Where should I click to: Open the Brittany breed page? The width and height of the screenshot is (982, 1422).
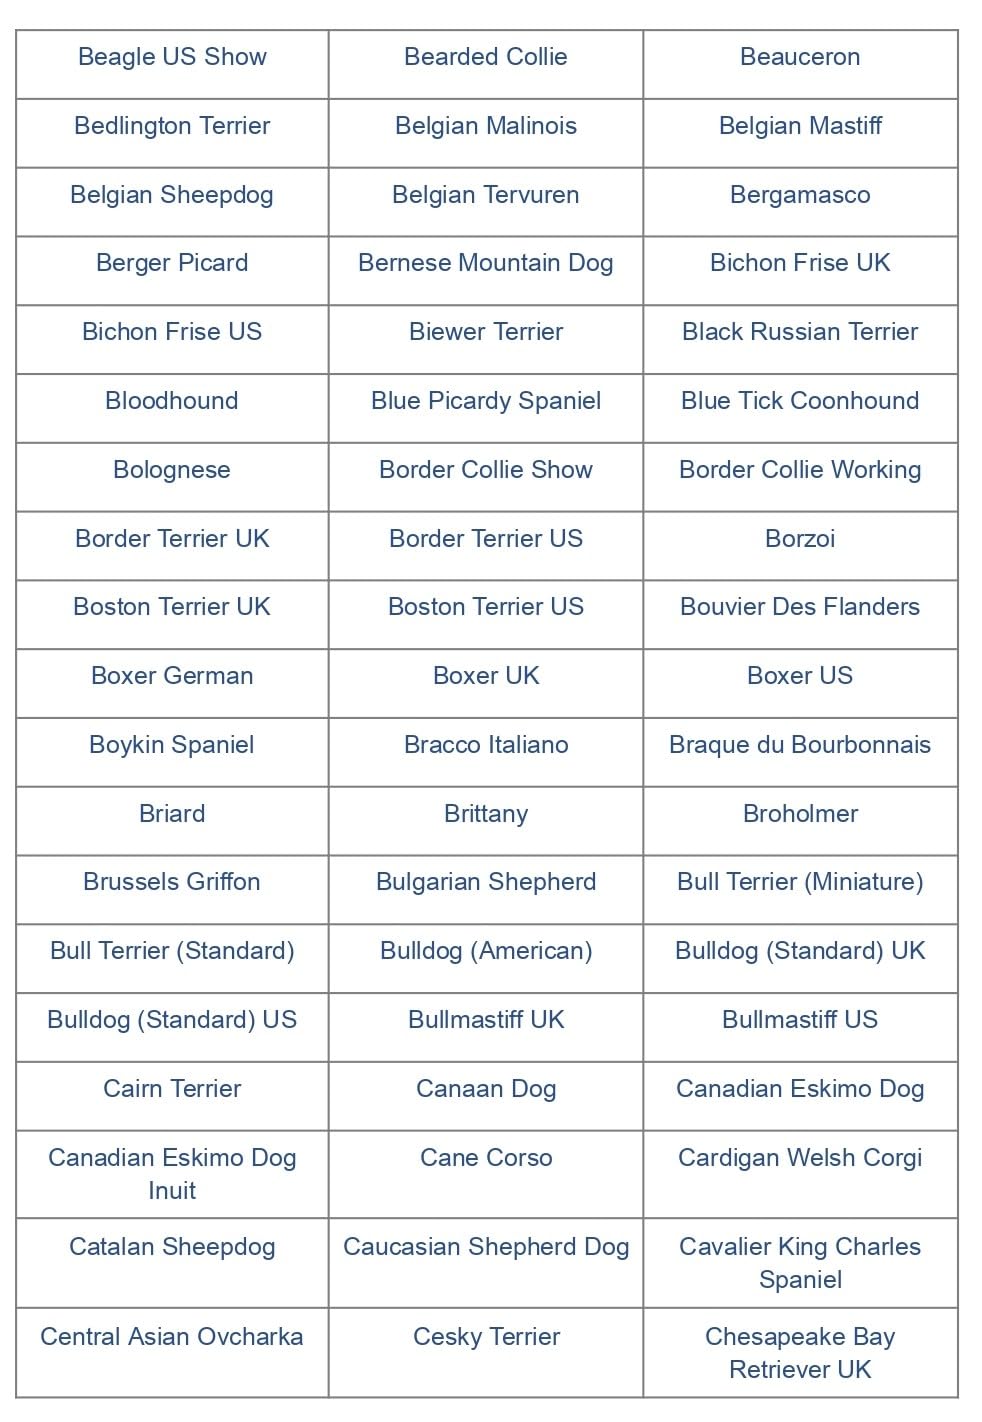coord(485,814)
